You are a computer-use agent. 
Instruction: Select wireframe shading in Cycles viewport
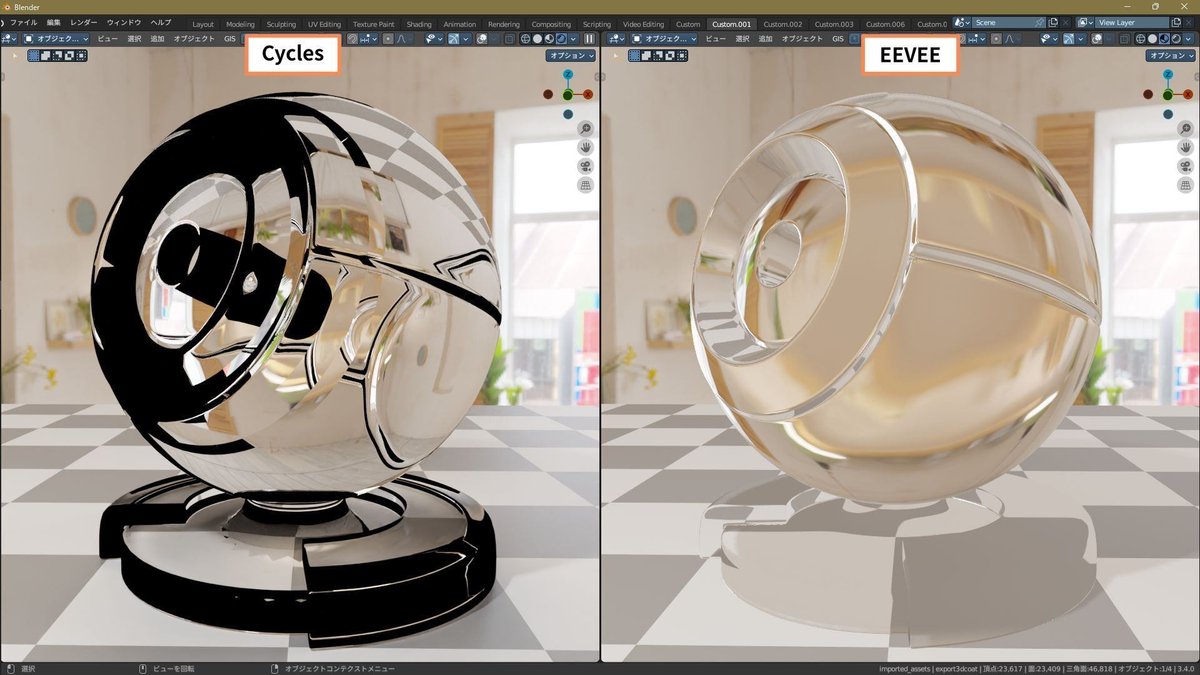pyautogui.click(x=525, y=38)
